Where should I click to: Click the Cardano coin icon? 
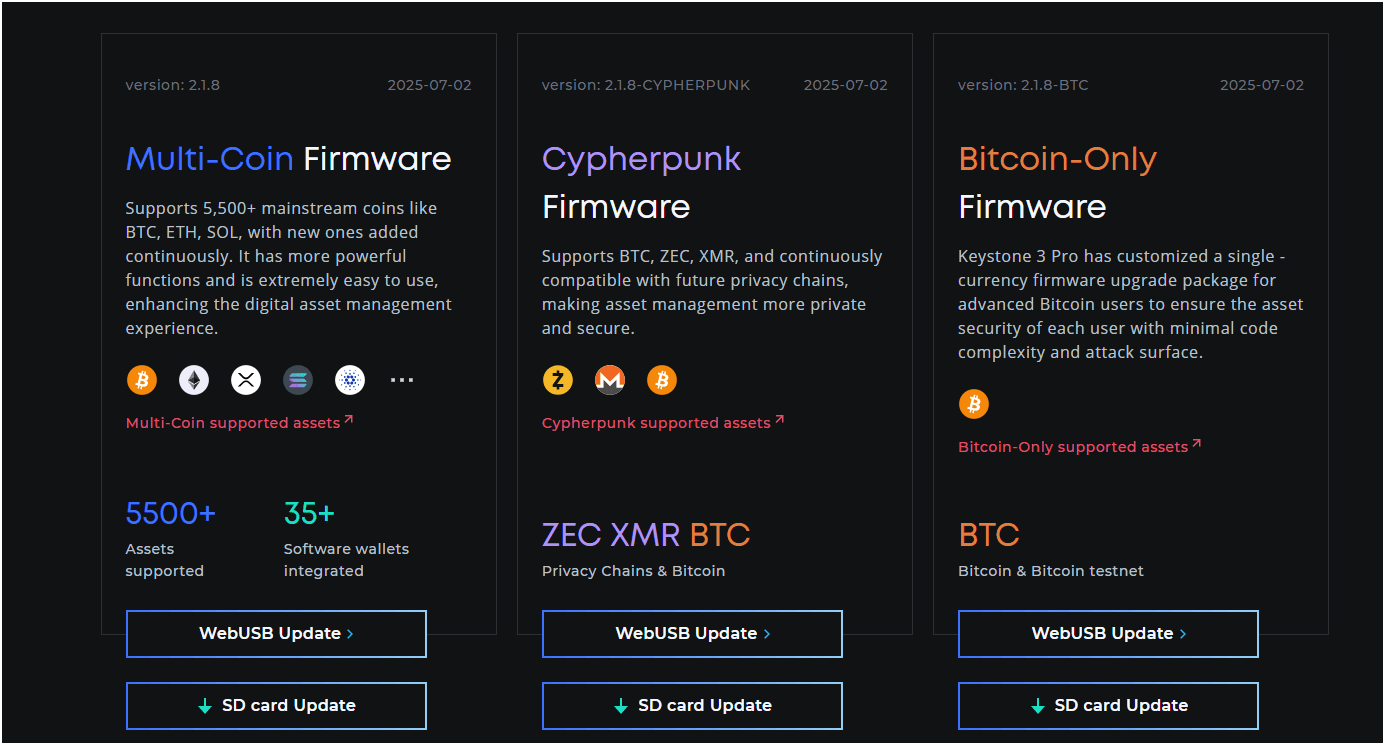click(350, 380)
